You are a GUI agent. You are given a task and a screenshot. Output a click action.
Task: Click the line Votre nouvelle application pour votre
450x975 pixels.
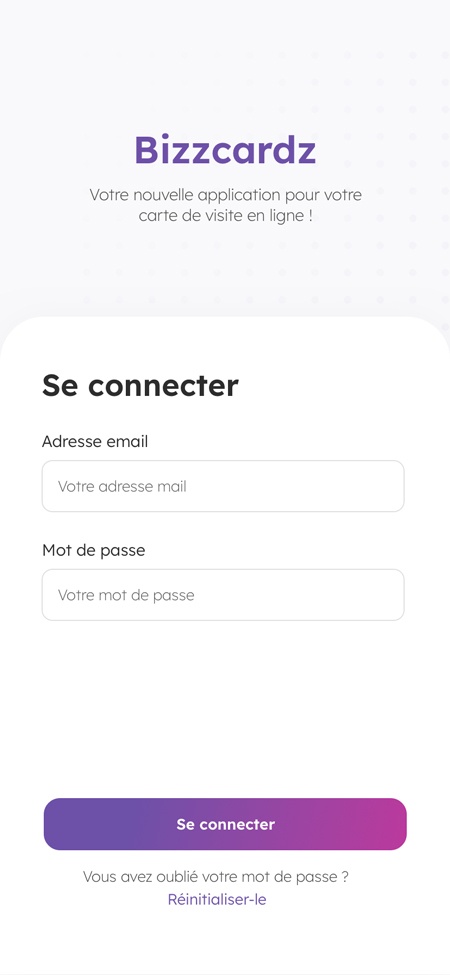[225, 195]
